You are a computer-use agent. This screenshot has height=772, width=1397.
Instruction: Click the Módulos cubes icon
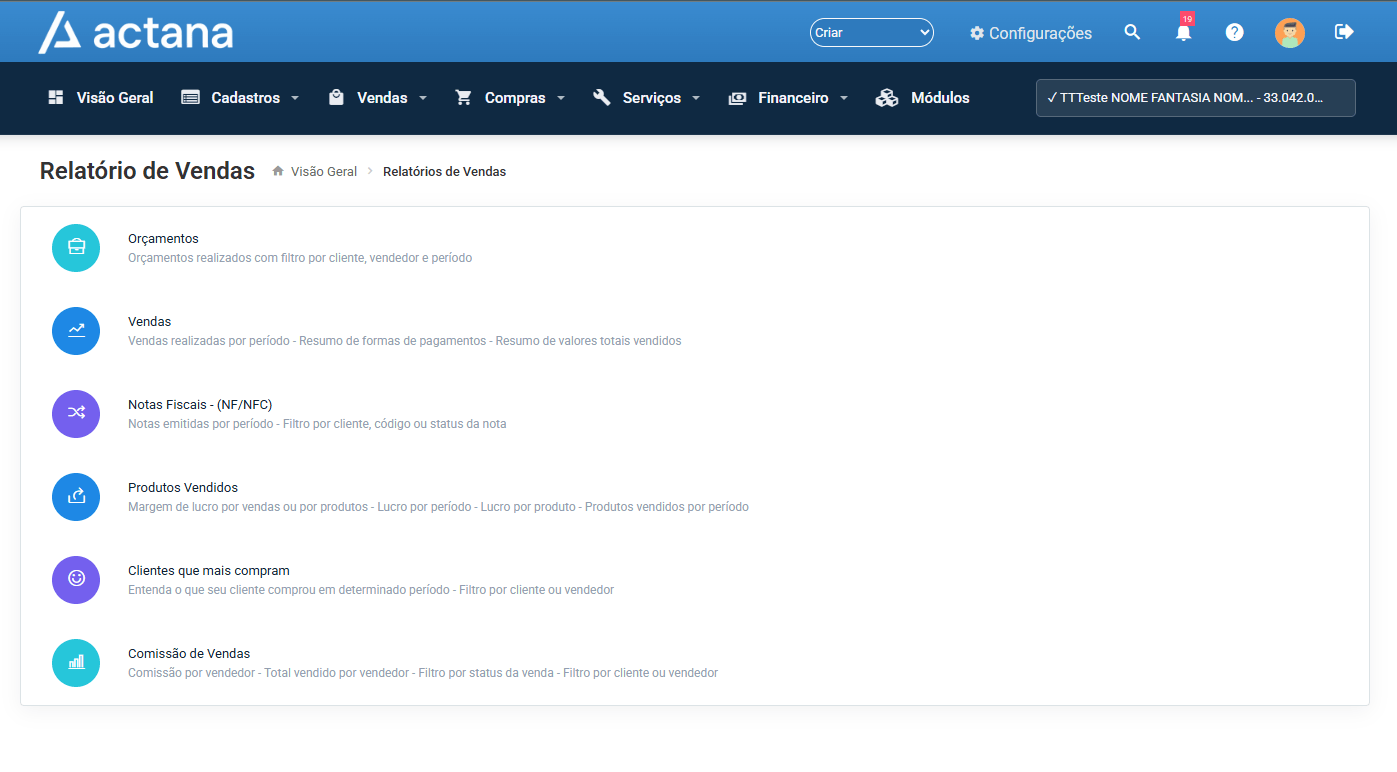[x=887, y=98]
